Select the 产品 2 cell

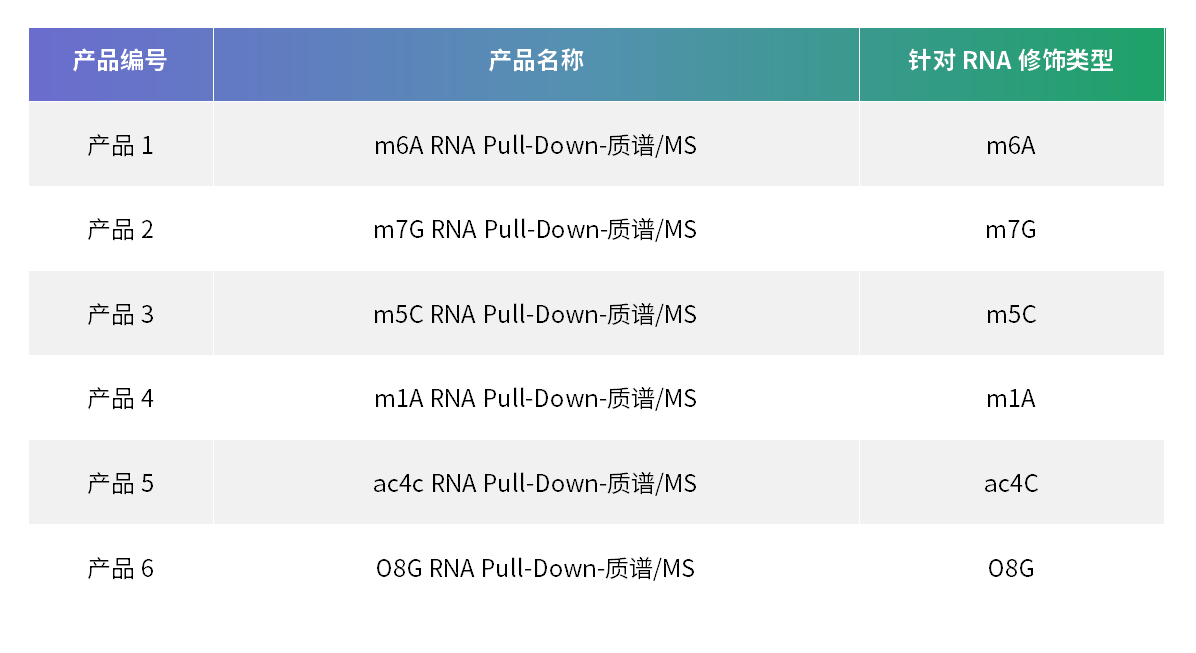click(x=120, y=230)
